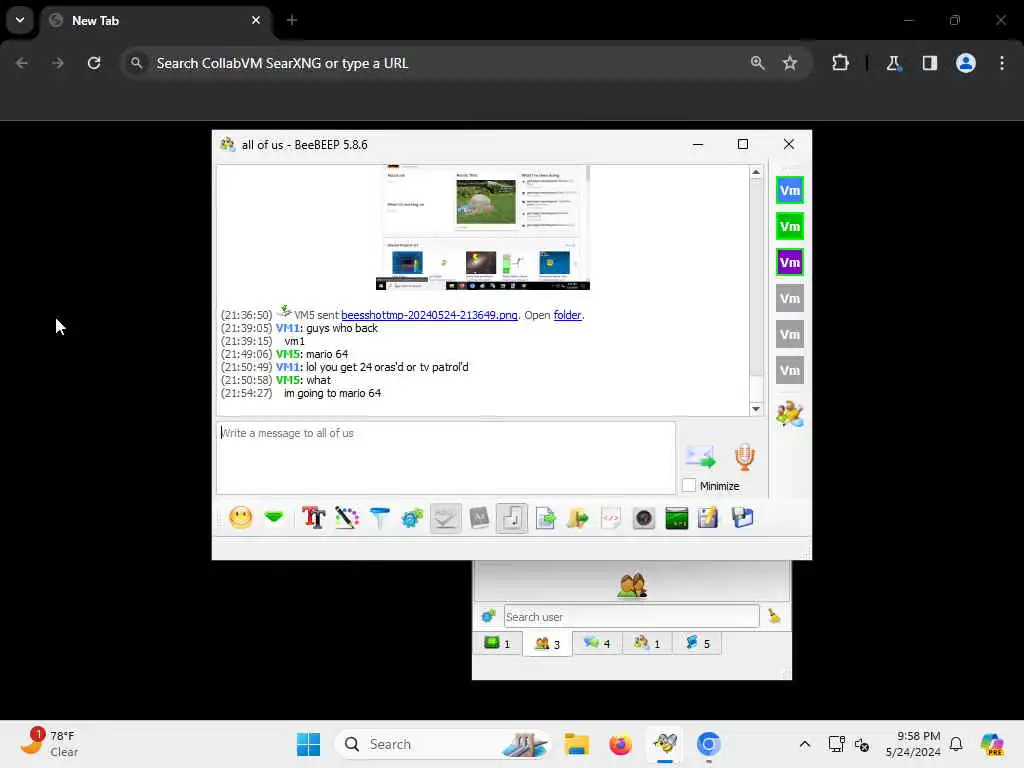Open Chrome extensions puzzle icon
Viewport: 1024px width, 768px height.
point(840,63)
